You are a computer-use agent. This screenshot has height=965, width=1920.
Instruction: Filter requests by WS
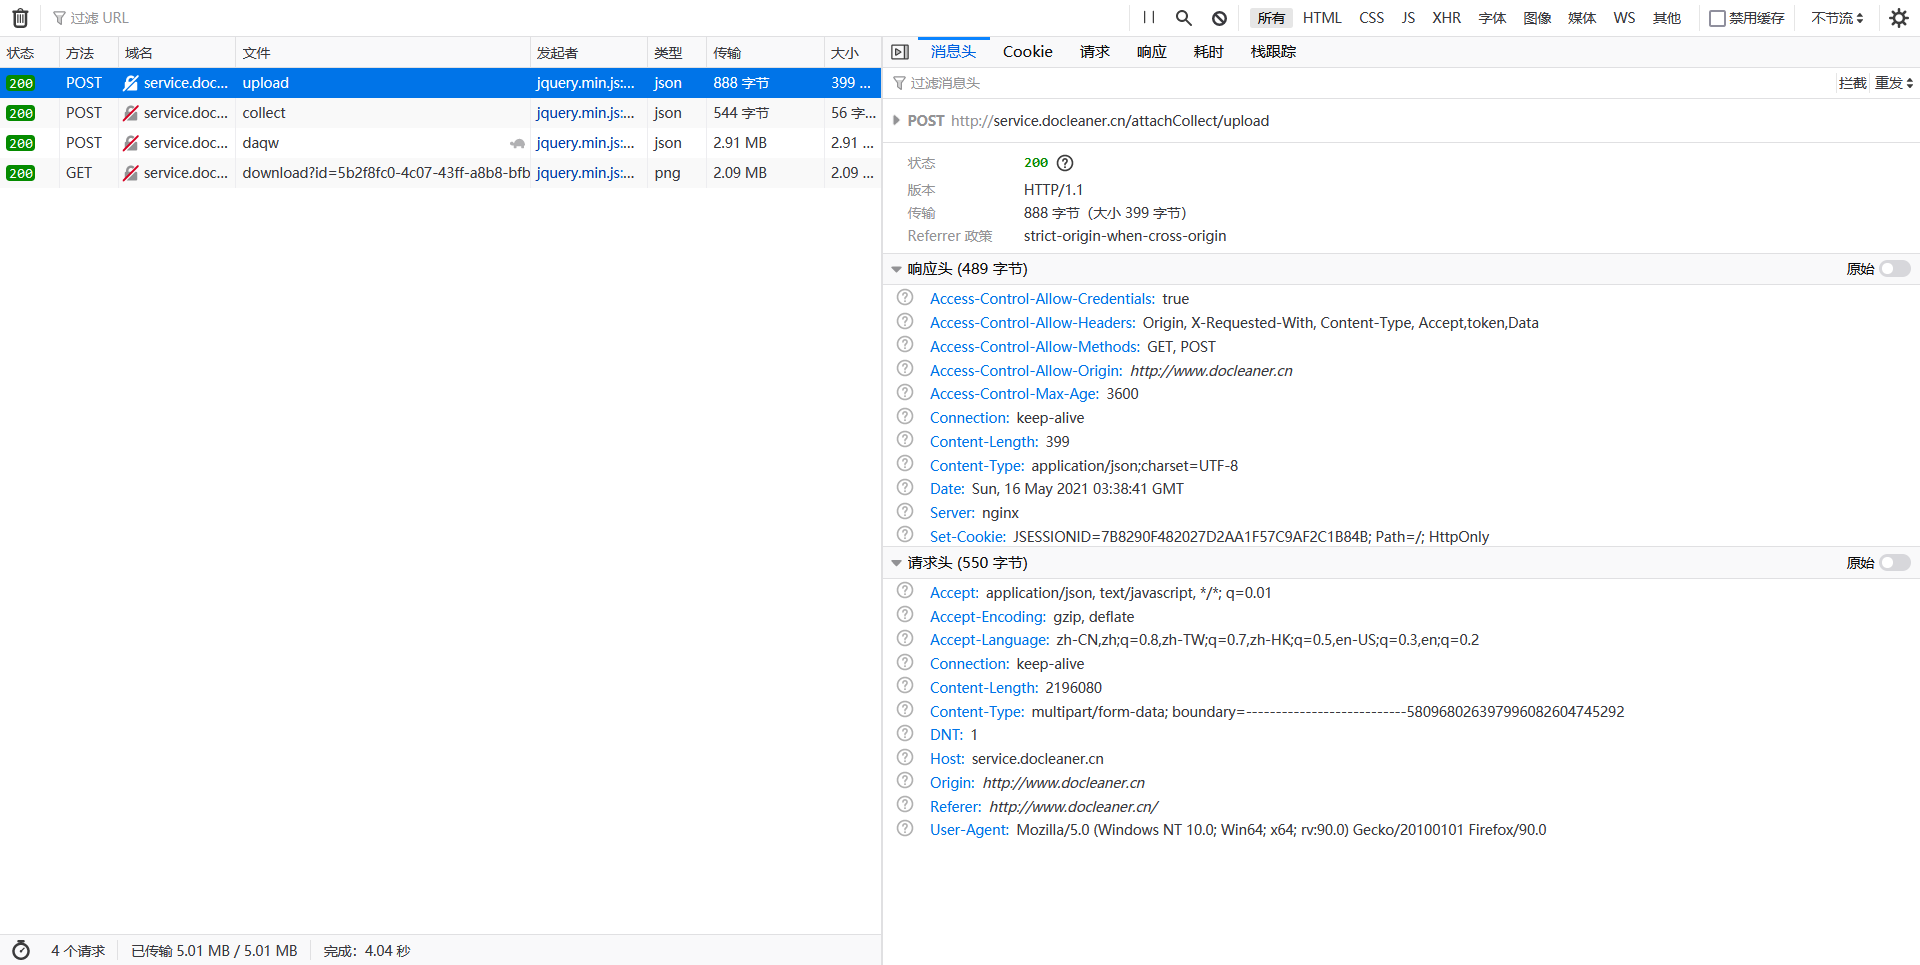1624,18
